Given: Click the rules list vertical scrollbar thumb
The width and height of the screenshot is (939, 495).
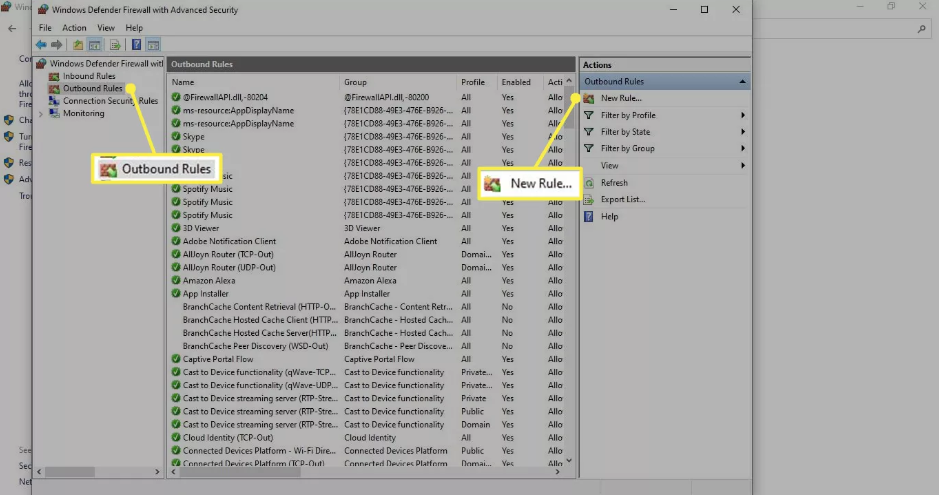Looking at the screenshot, I should point(569,108).
